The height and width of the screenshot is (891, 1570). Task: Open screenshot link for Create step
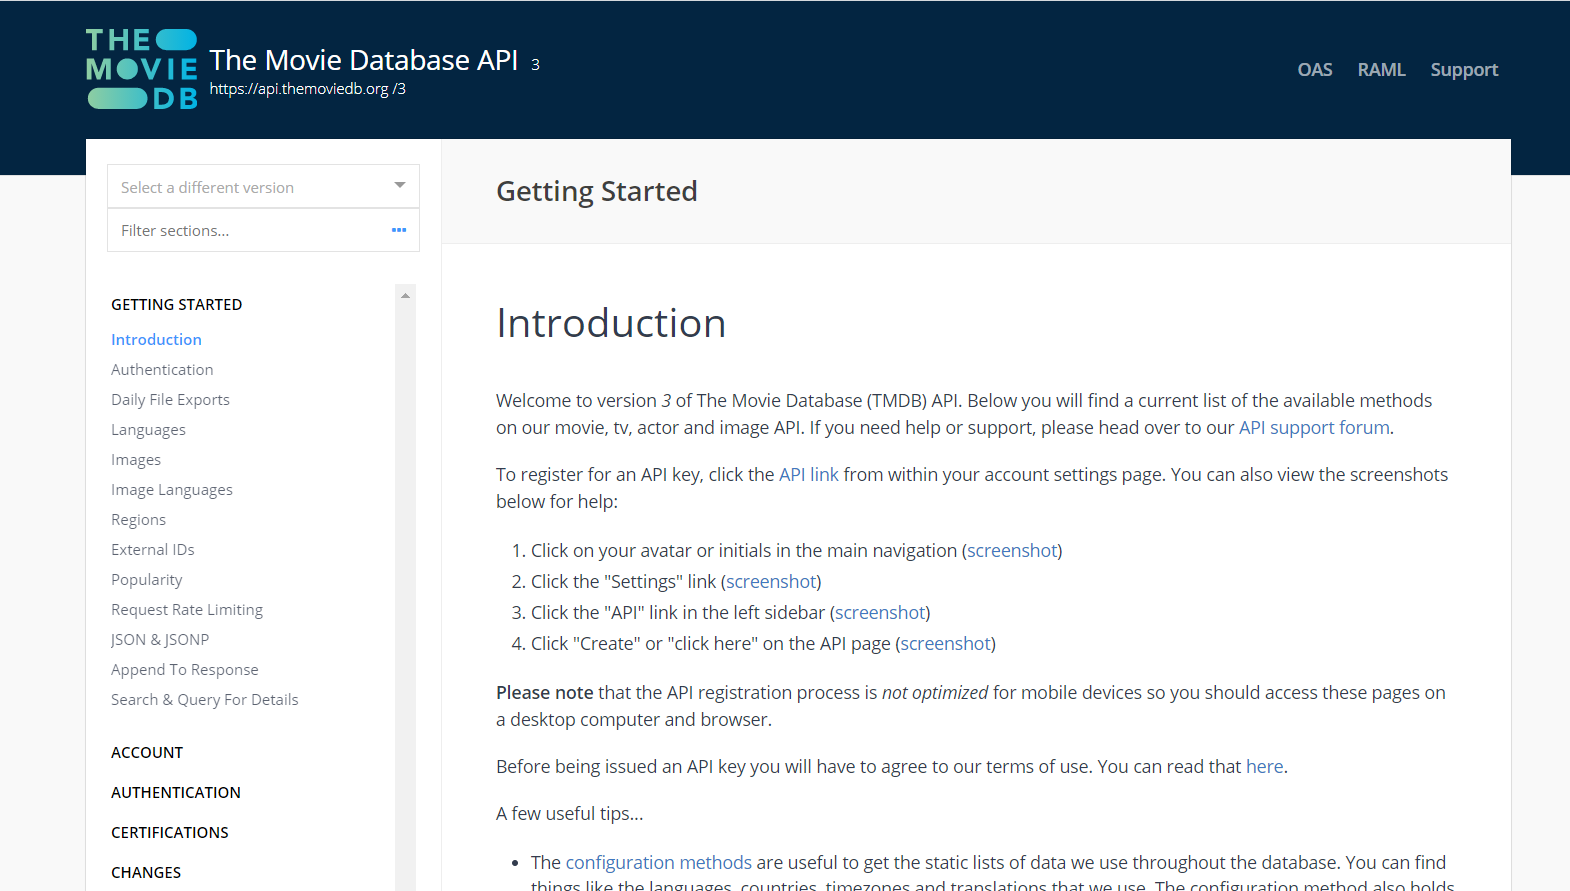(946, 643)
